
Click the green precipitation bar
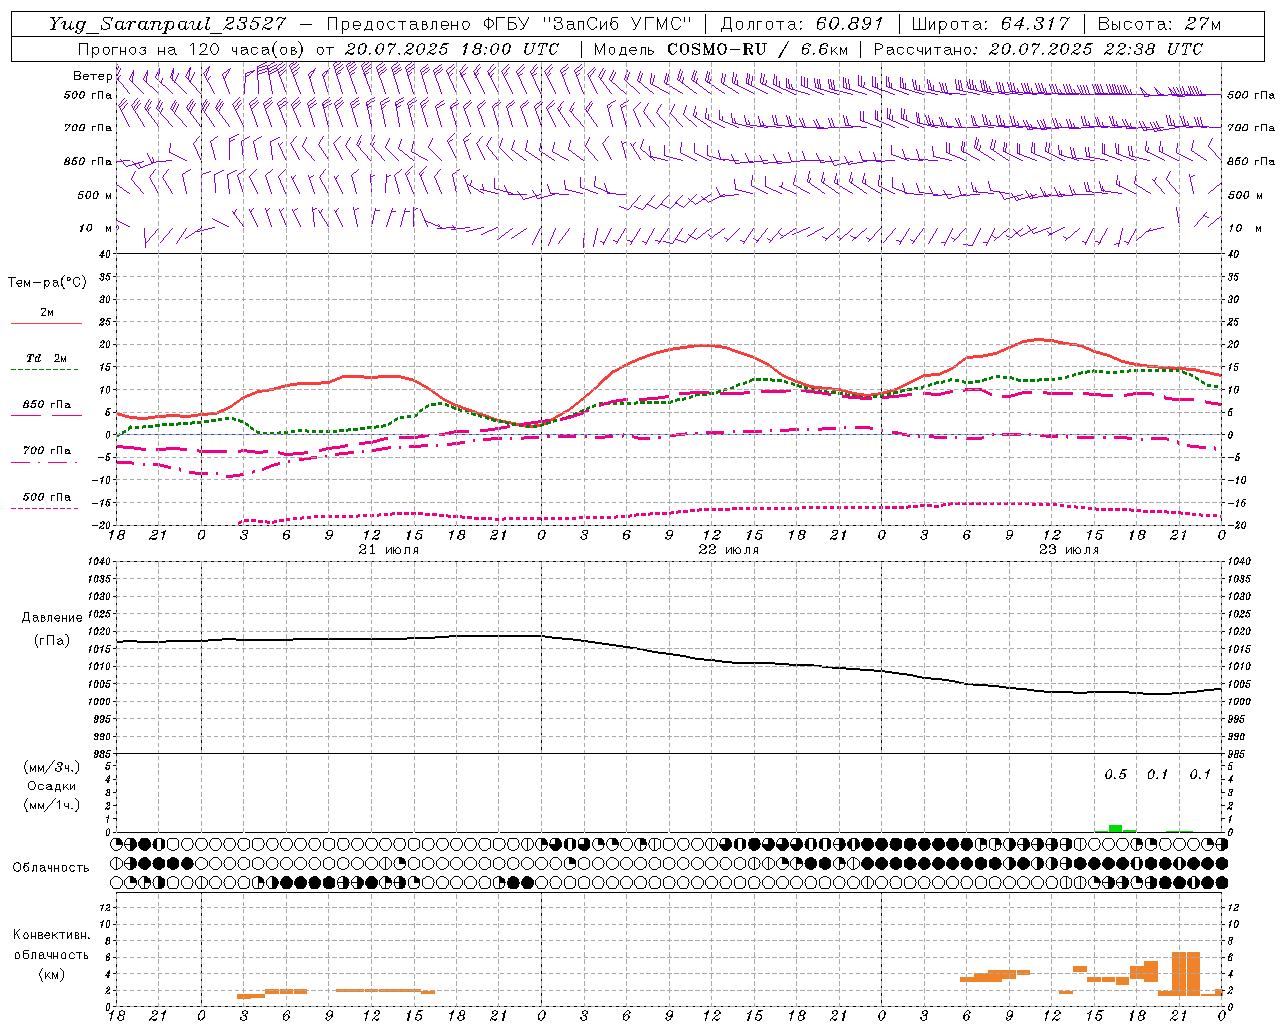(x=1115, y=828)
